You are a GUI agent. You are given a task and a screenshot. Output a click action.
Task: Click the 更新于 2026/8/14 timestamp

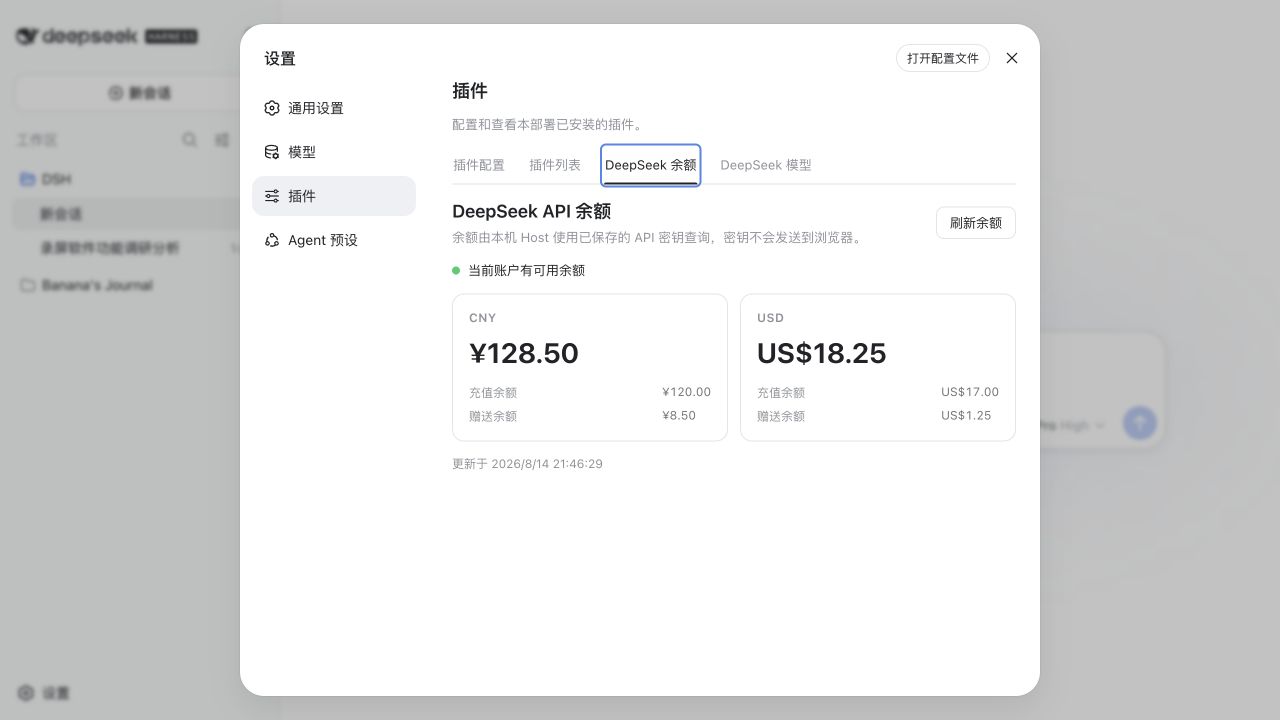(528, 464)
